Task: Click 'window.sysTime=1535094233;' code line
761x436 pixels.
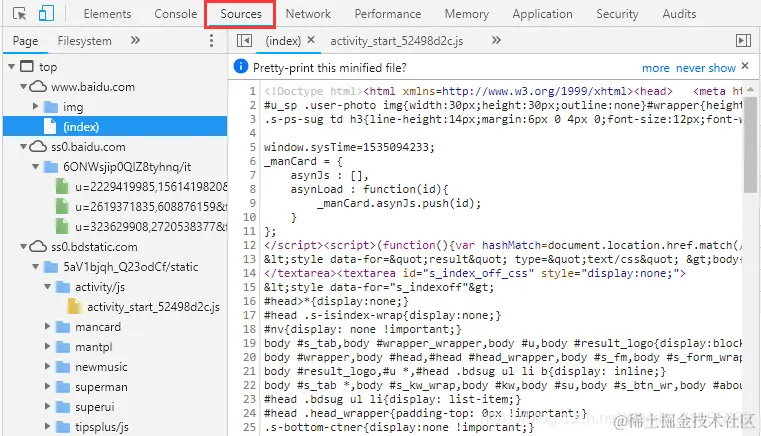Action: pyautogui.click(x=349, y=147)
